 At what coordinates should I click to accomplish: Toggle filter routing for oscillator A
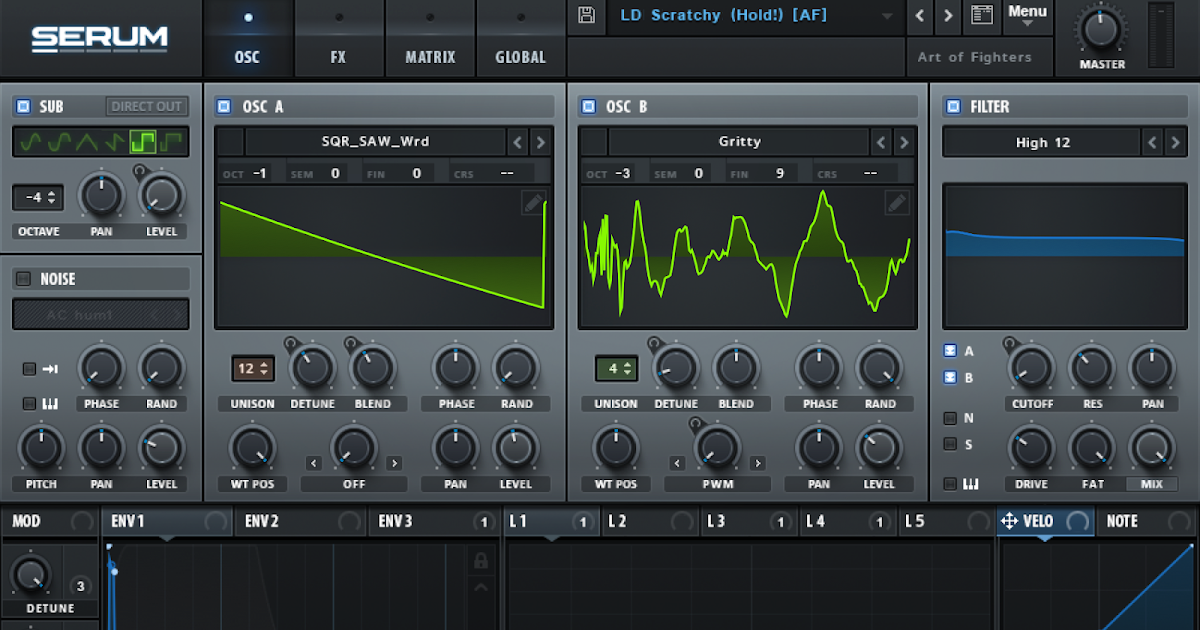click(950, 351)
